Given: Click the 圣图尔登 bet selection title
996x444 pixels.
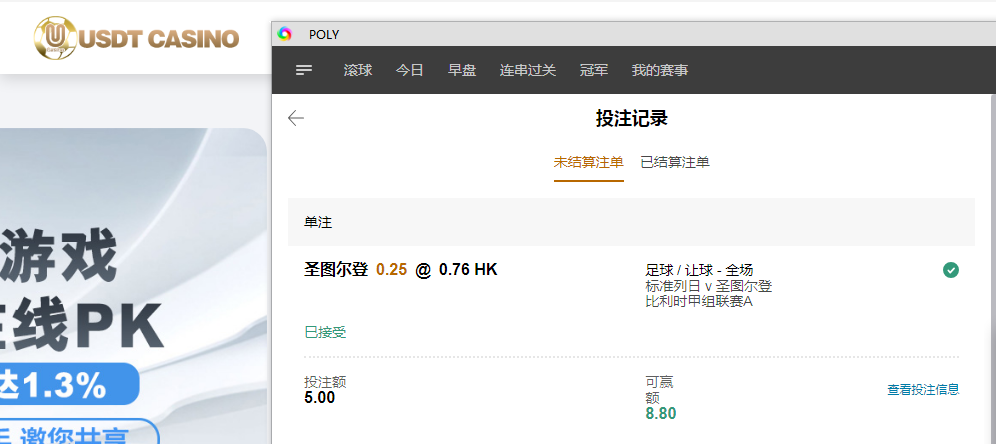Looking at the screenshot, I should (336, 269).
